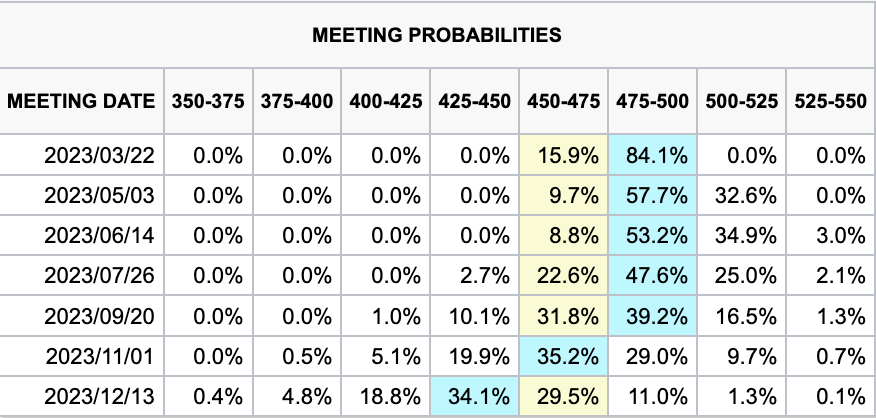
Task: Select the 57.7% probability cell
Action: tap(651, 195)
